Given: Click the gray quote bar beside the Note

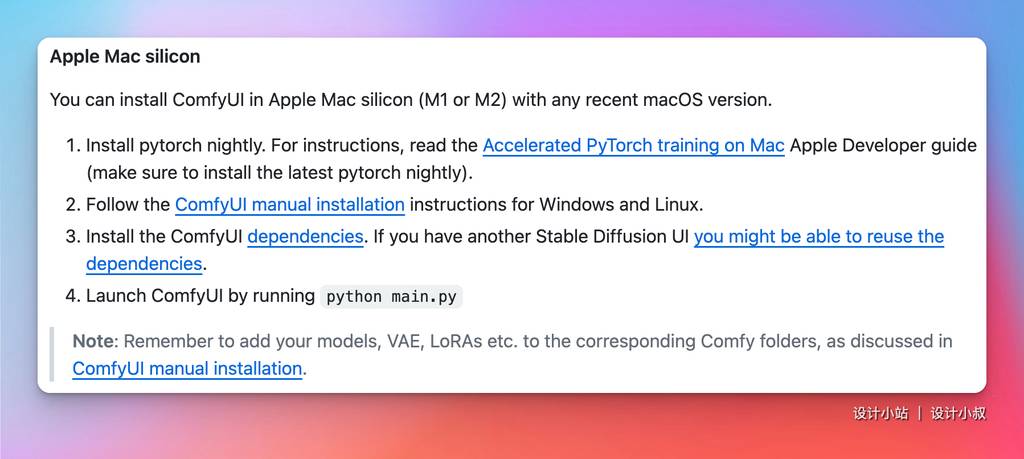Looking at the screenshot, I should (50, 354).
